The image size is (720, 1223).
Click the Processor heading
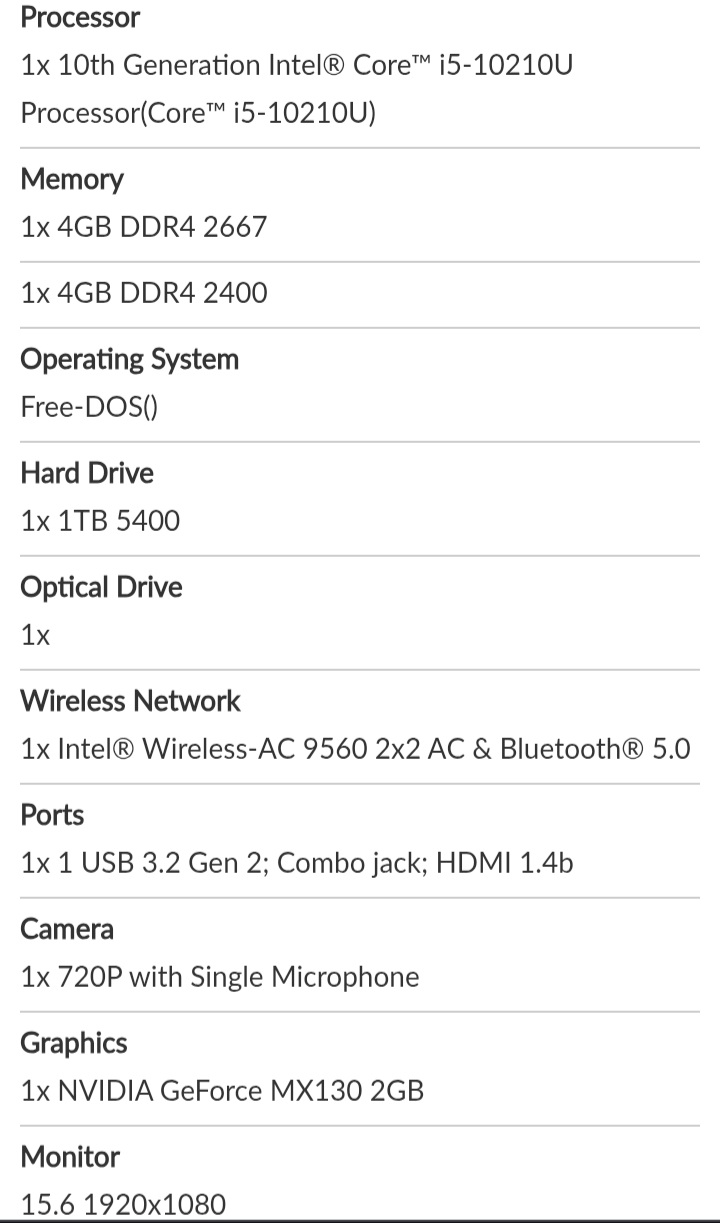point(80,17)
